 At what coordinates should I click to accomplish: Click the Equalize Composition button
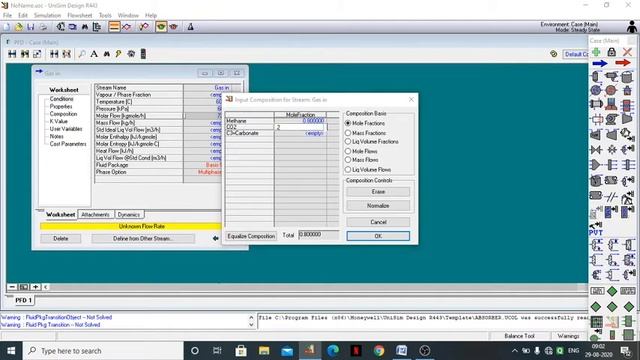point(251,236)
